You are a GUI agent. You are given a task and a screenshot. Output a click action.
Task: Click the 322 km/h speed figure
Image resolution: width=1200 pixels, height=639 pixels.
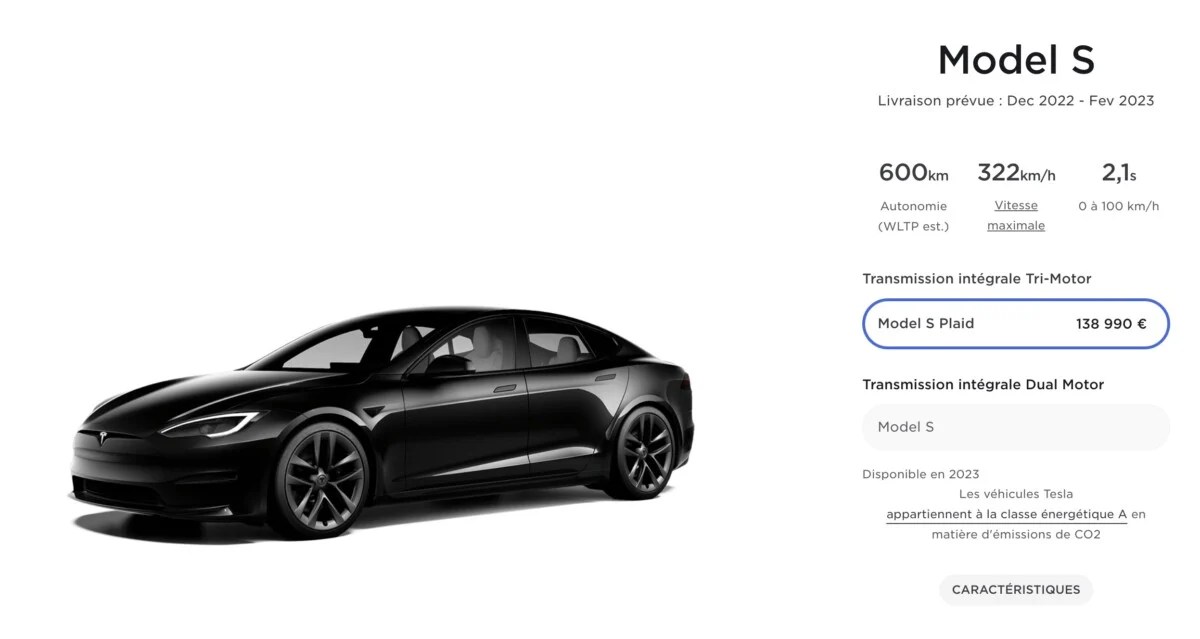[1016, 173]
